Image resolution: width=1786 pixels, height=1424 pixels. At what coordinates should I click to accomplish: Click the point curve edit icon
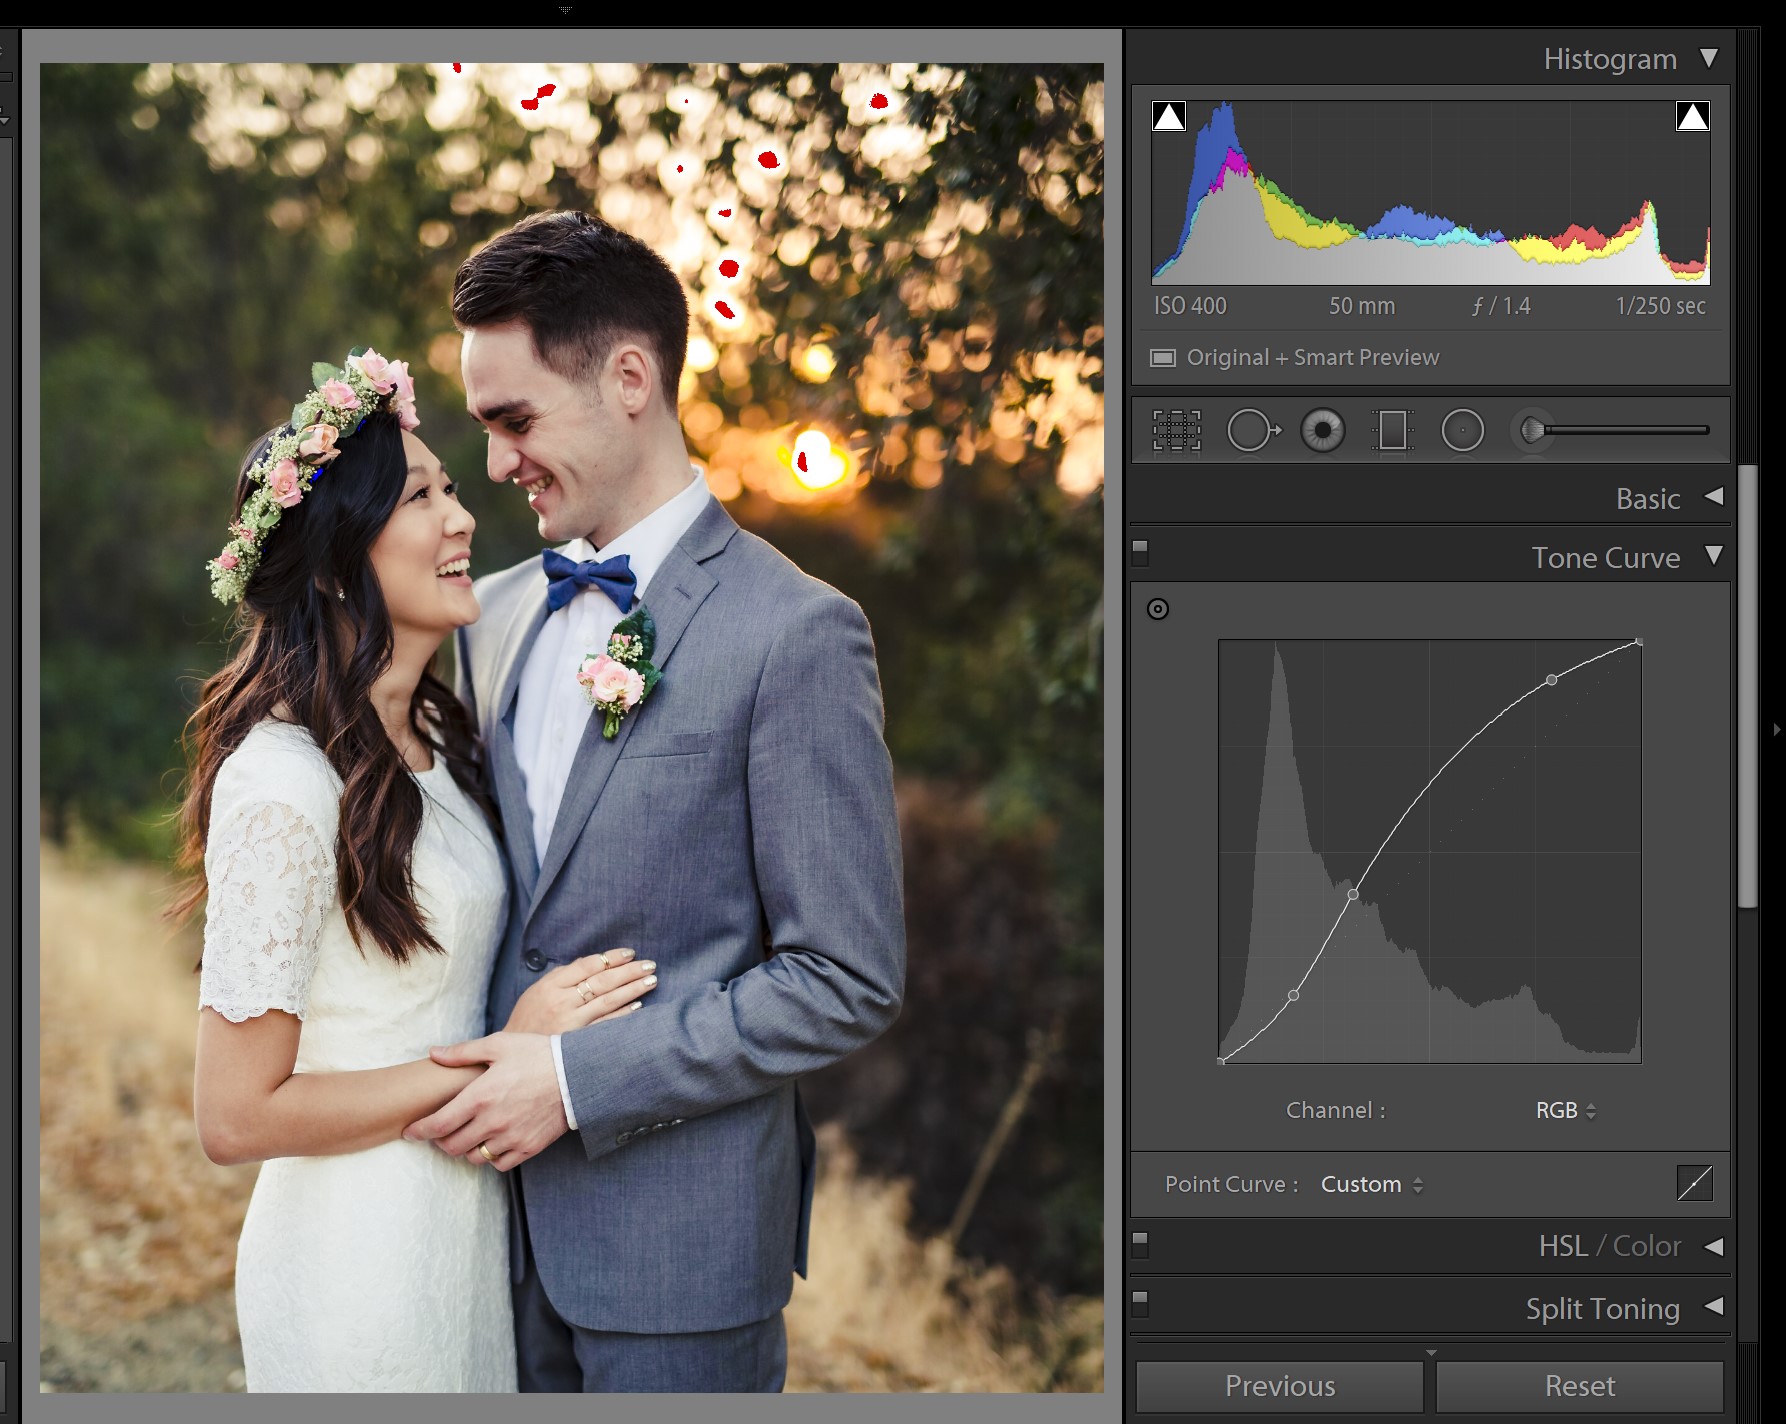point(1694,1183)
